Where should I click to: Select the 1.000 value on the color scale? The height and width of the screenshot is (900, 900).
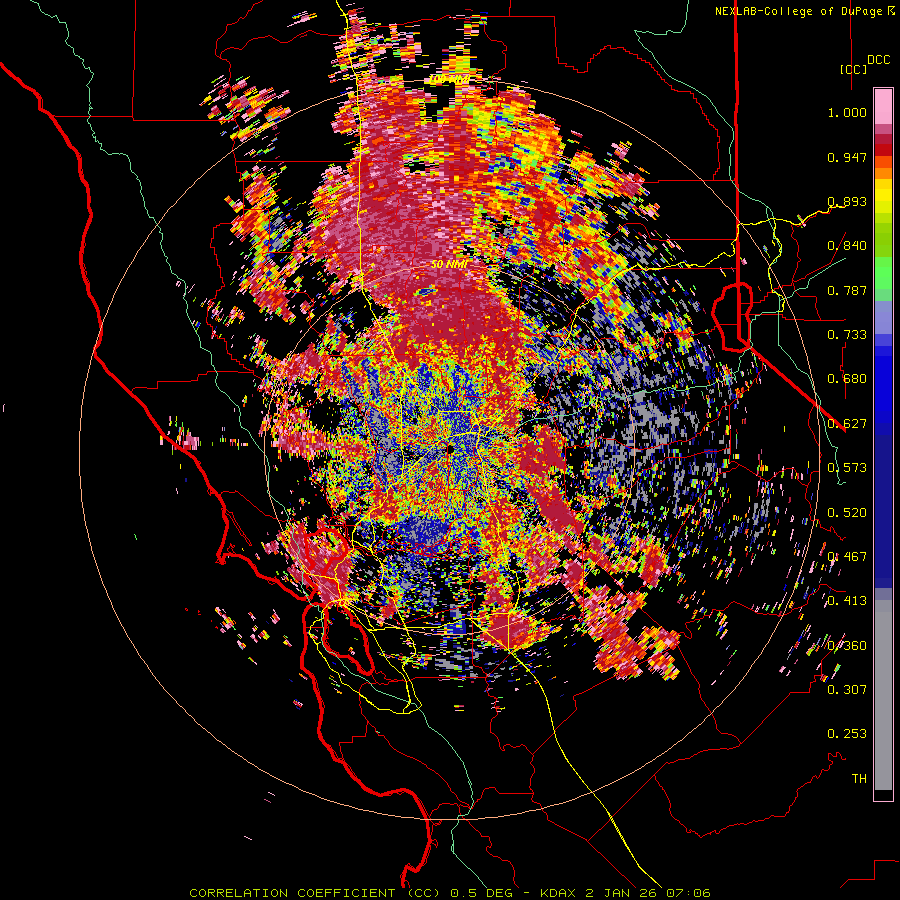[x=847, y=112]
